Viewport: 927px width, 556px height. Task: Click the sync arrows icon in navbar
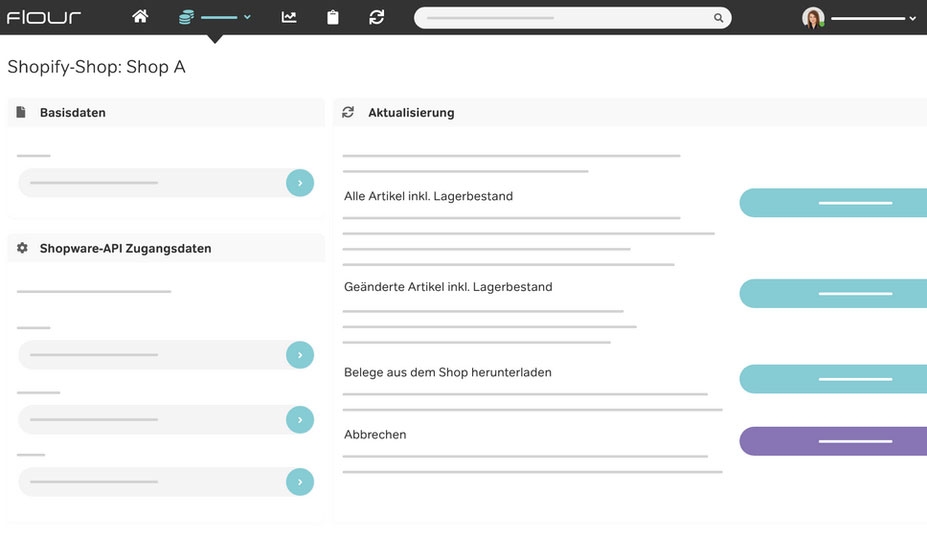point(376,17)
